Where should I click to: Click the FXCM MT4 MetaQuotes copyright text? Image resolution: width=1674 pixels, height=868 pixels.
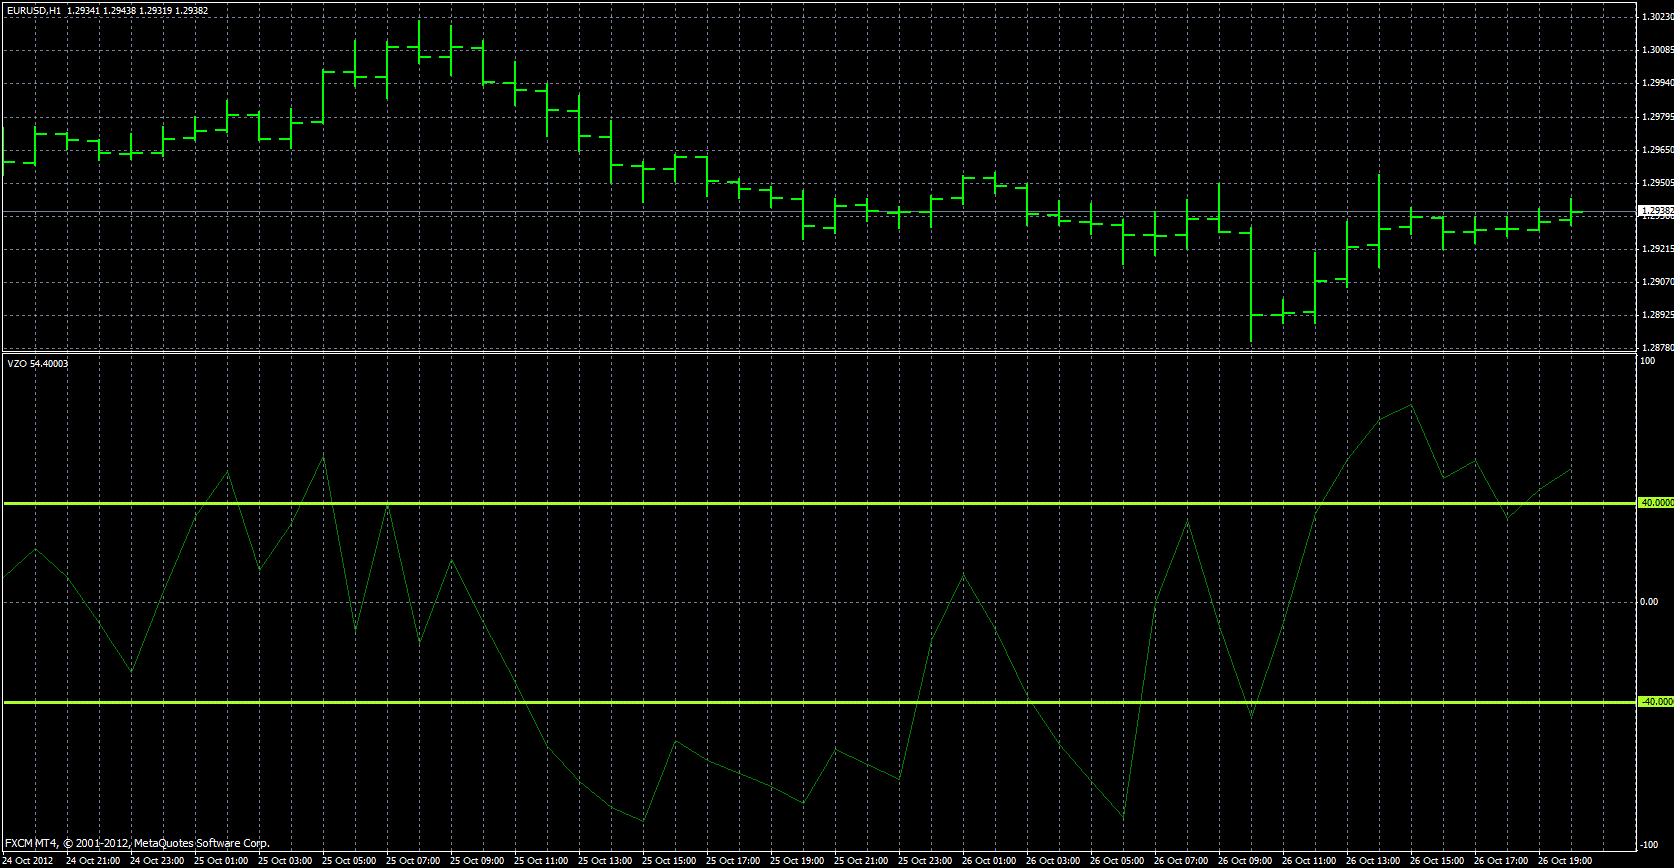137,843
